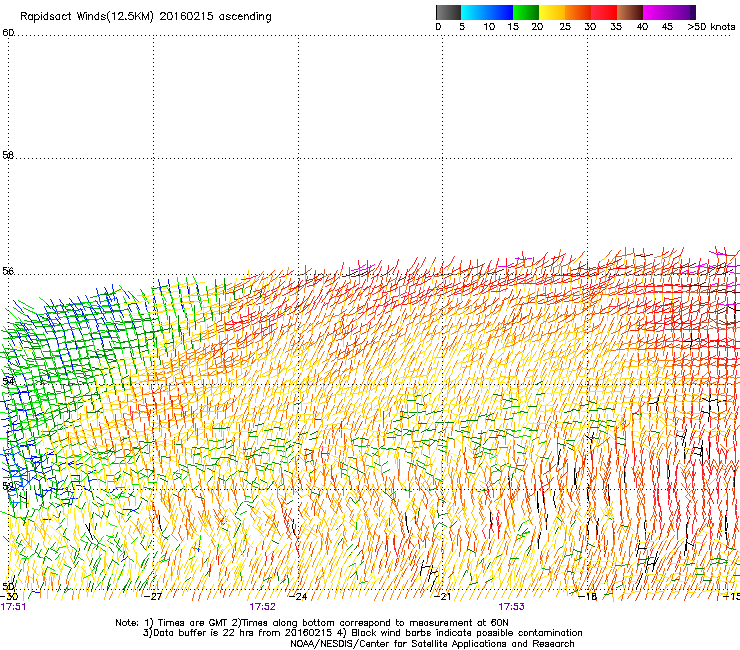Click the latitude '58' axis label

tap(8, 155)
